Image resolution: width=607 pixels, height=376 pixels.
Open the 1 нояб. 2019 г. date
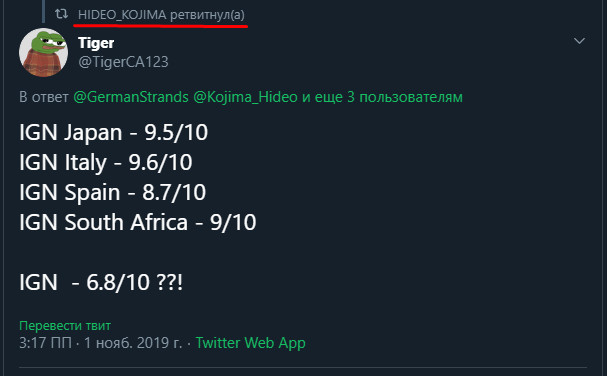tap(133, 343)
